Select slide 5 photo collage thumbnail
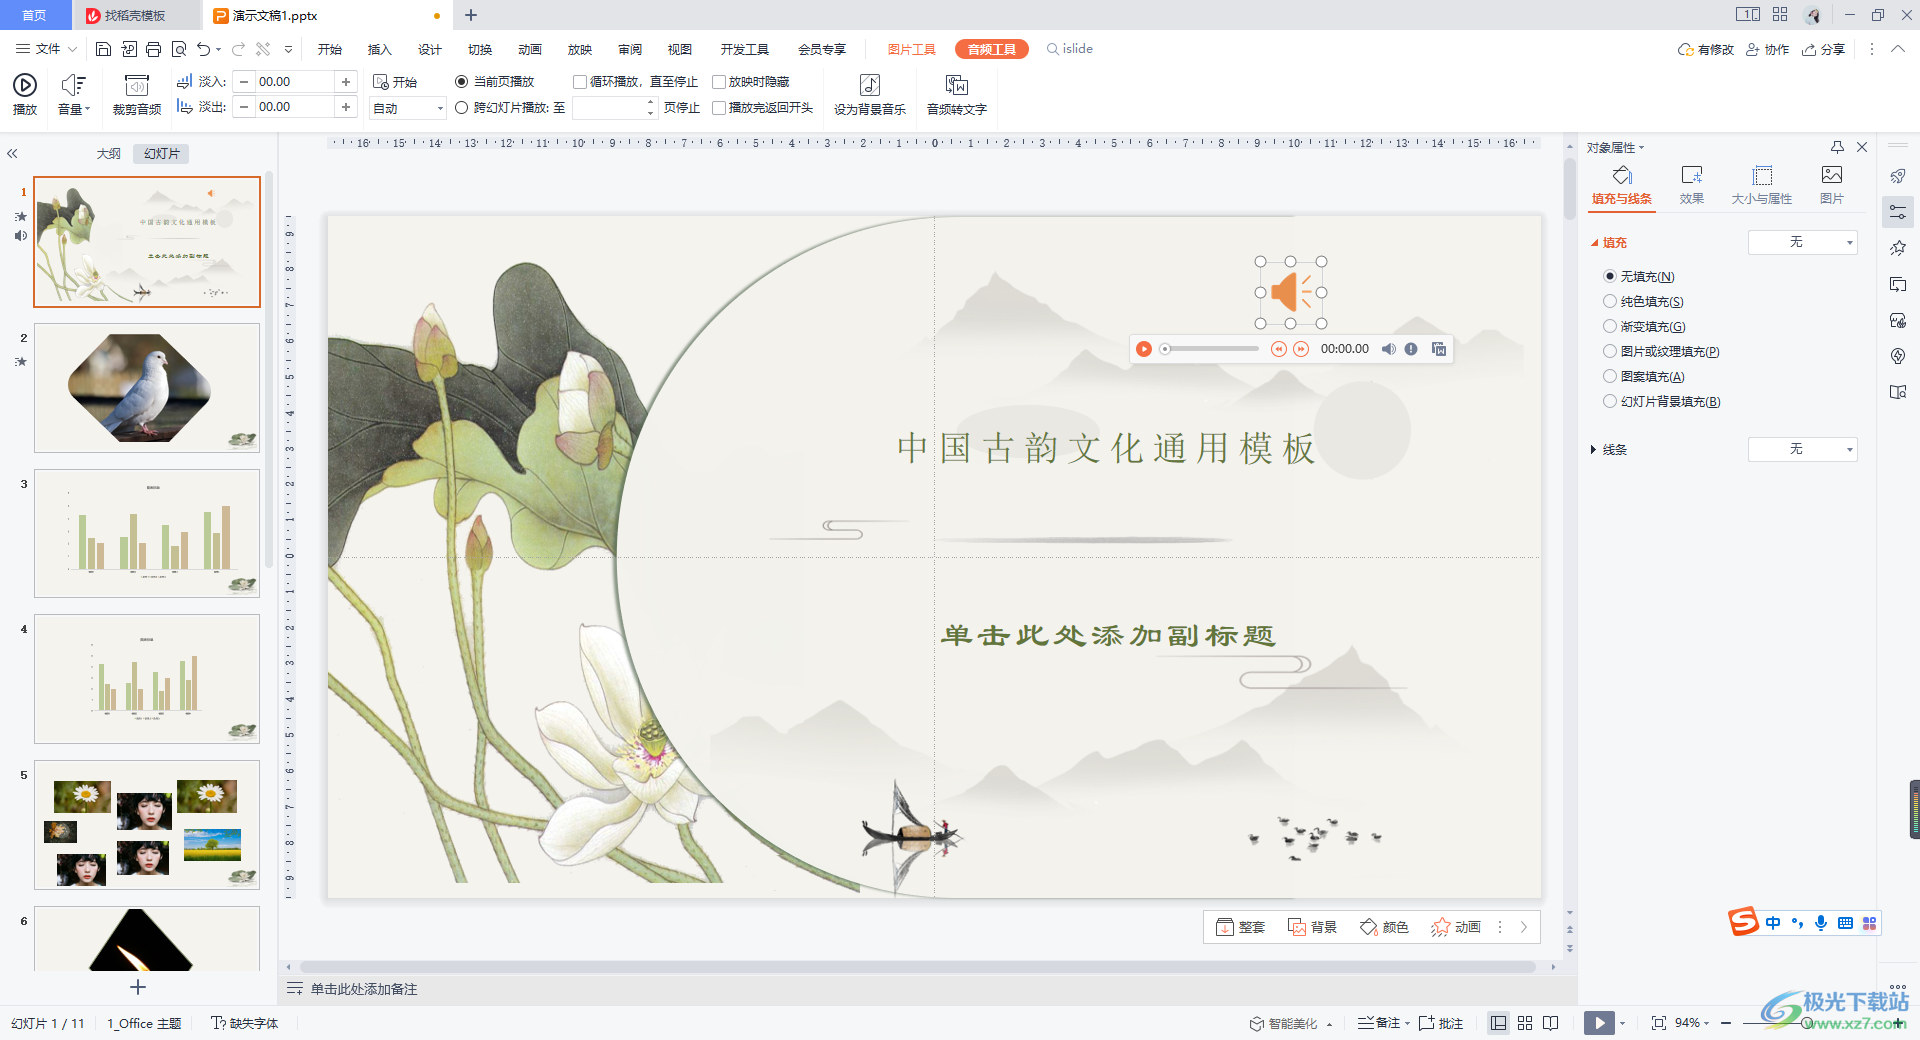The image size is (1920, 1040). (x=147, y=825)
